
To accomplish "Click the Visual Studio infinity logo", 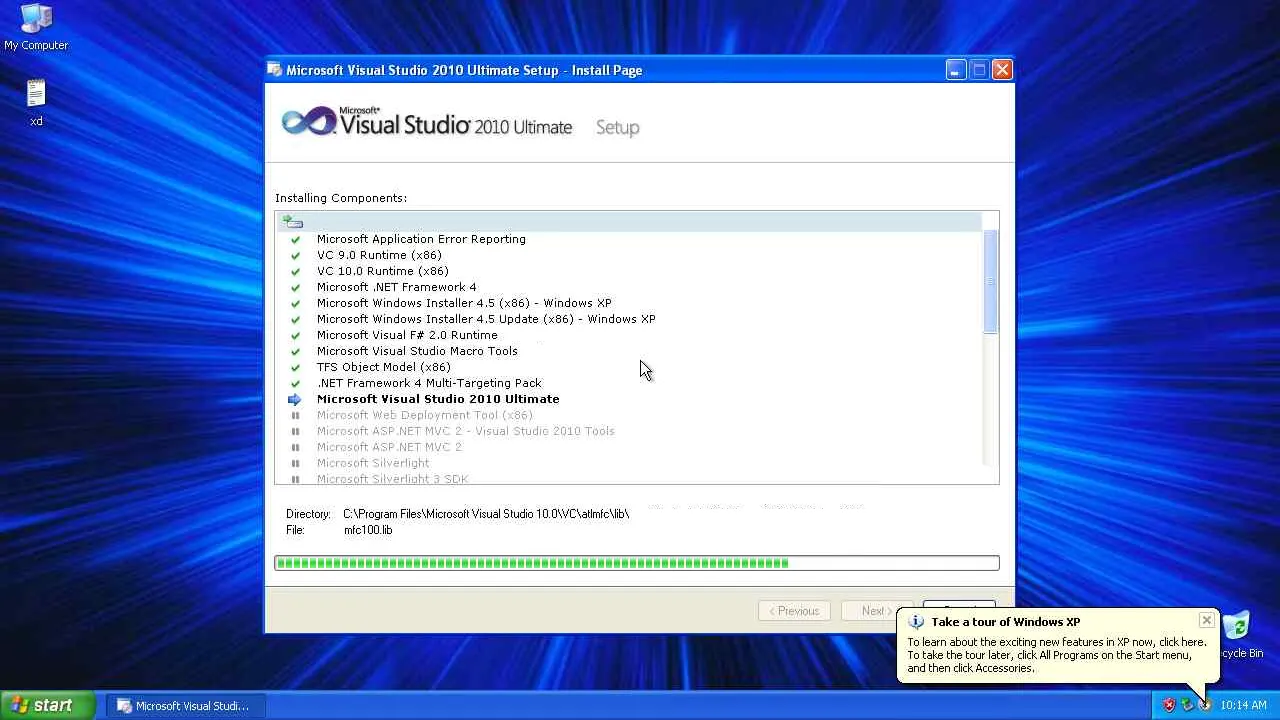I will [310, 123].
